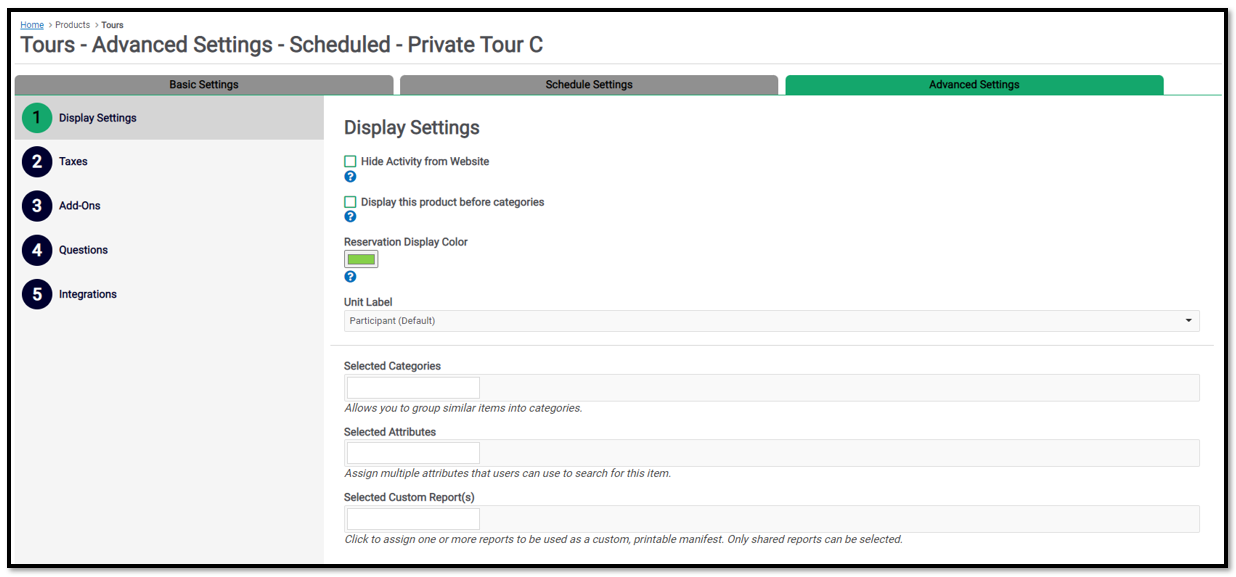This screenshot has height=577, width=1236.
Task: Enable Hide Activity from Website checkbox
Action: click(350, 161)
